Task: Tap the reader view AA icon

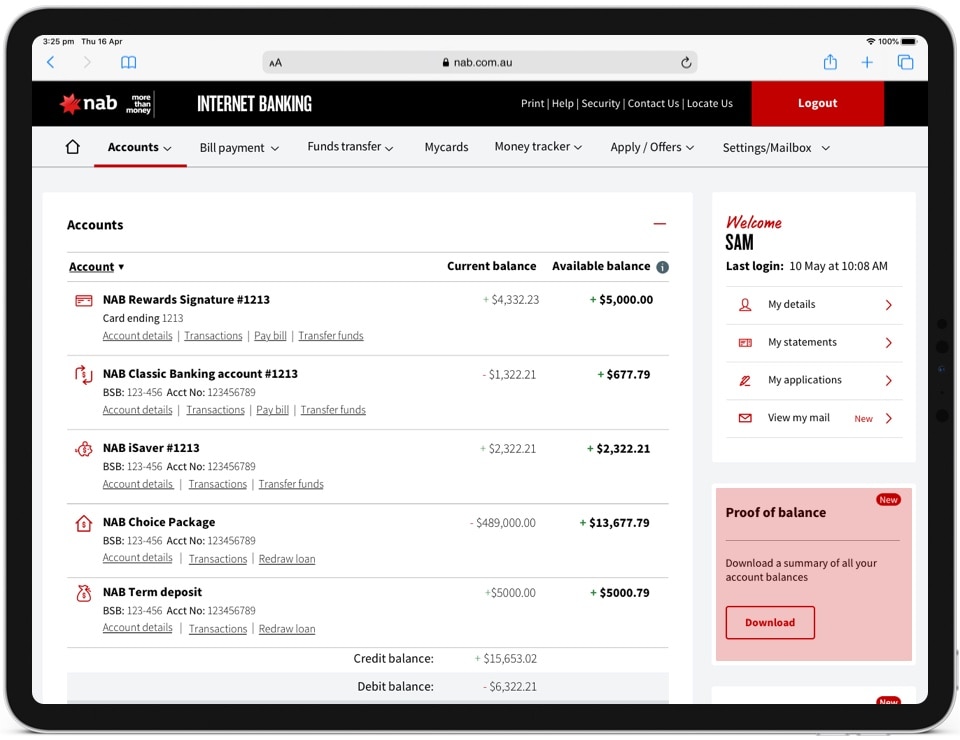Action: click(x=276, y=62)
